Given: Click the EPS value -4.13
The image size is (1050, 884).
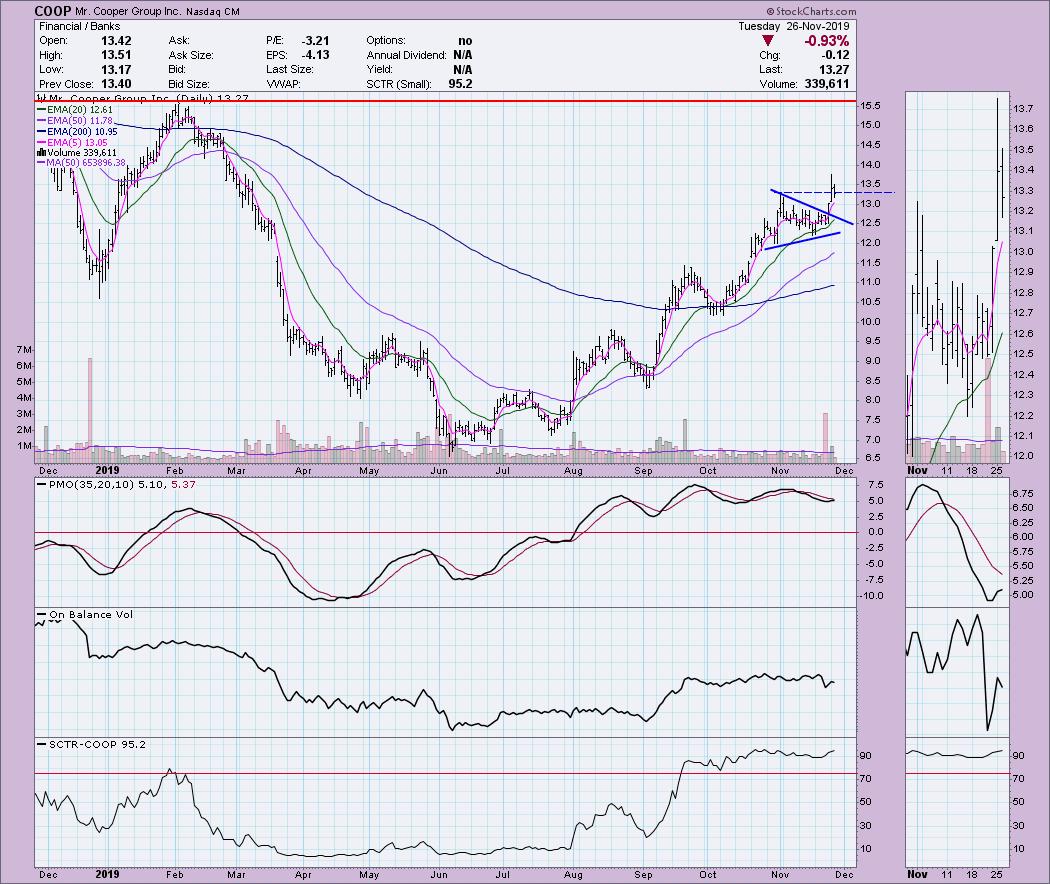Looking at the screenshot, I should (315, 55).
